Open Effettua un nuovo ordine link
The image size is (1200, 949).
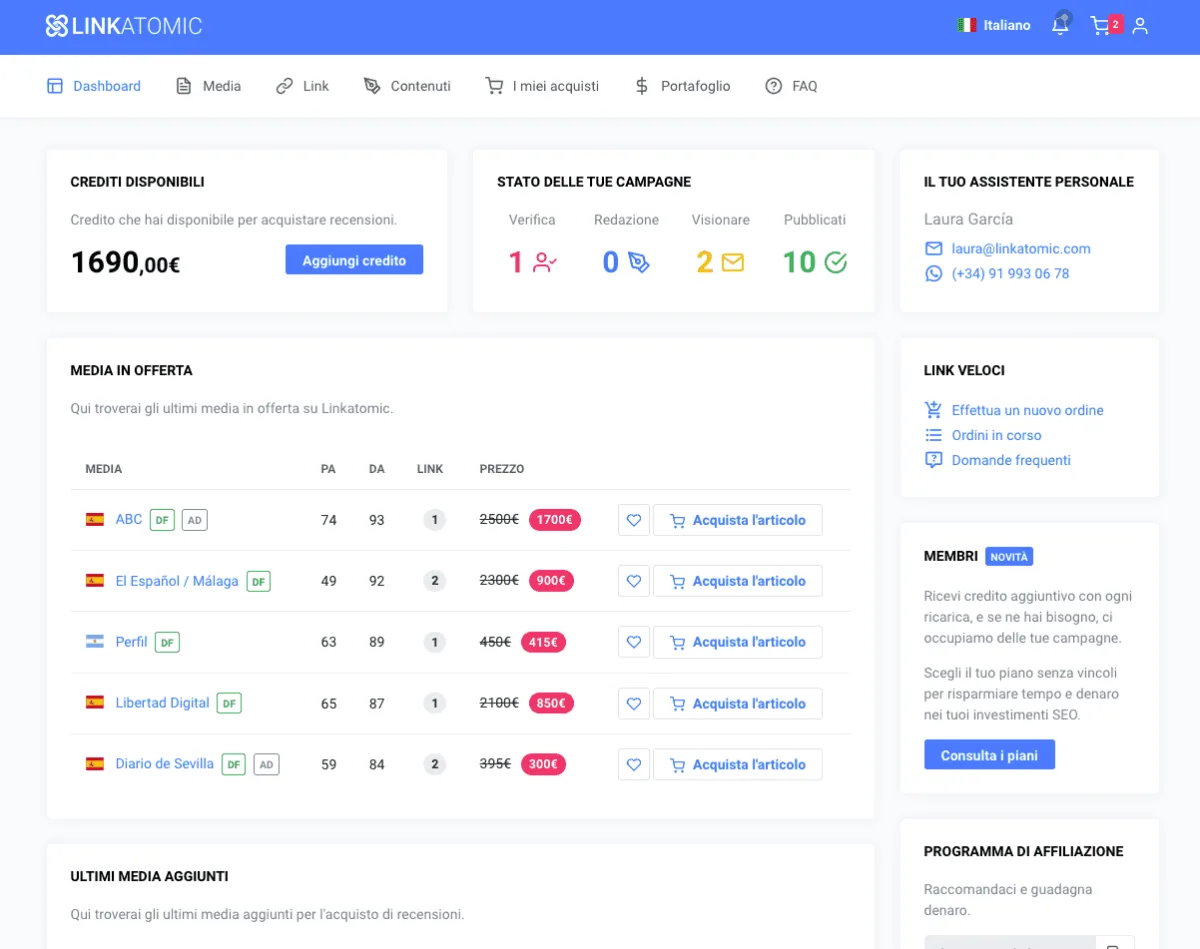click(x=1027, y=410)
